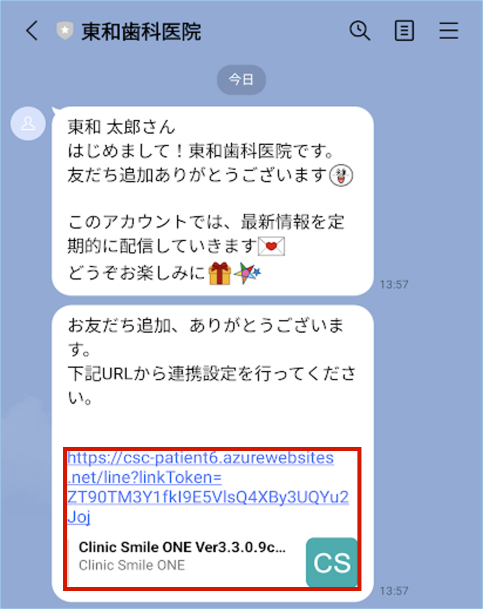Image resolution: width=483 pixels, height=609 pixels.
Task: Open the notes list icon in header
Action: pyautogui.click(x=404, y=31)
